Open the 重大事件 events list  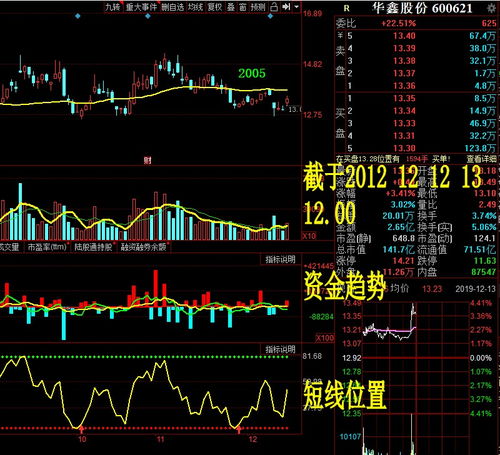pyautogui.click(x=141, y=7)
